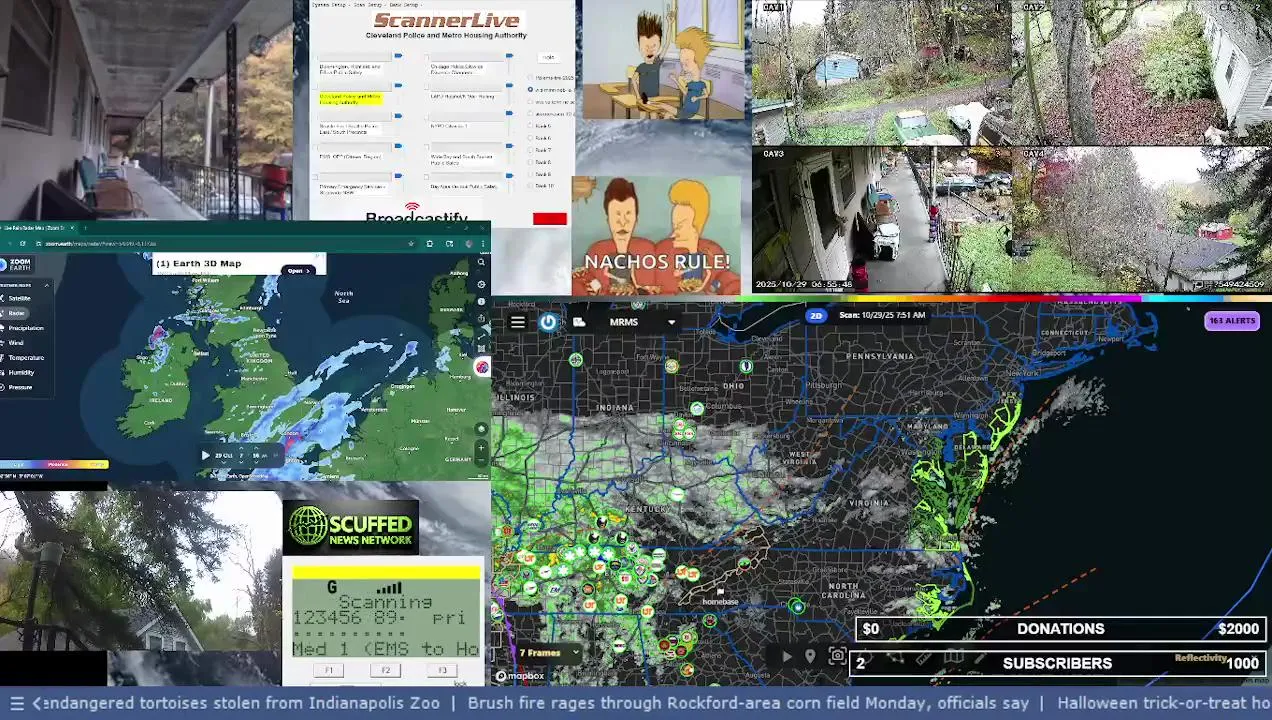The height and width of the screenshot is (720, 1272).
Task: Click the layers icon left of MRMS
Action: [x=579, y=322]
